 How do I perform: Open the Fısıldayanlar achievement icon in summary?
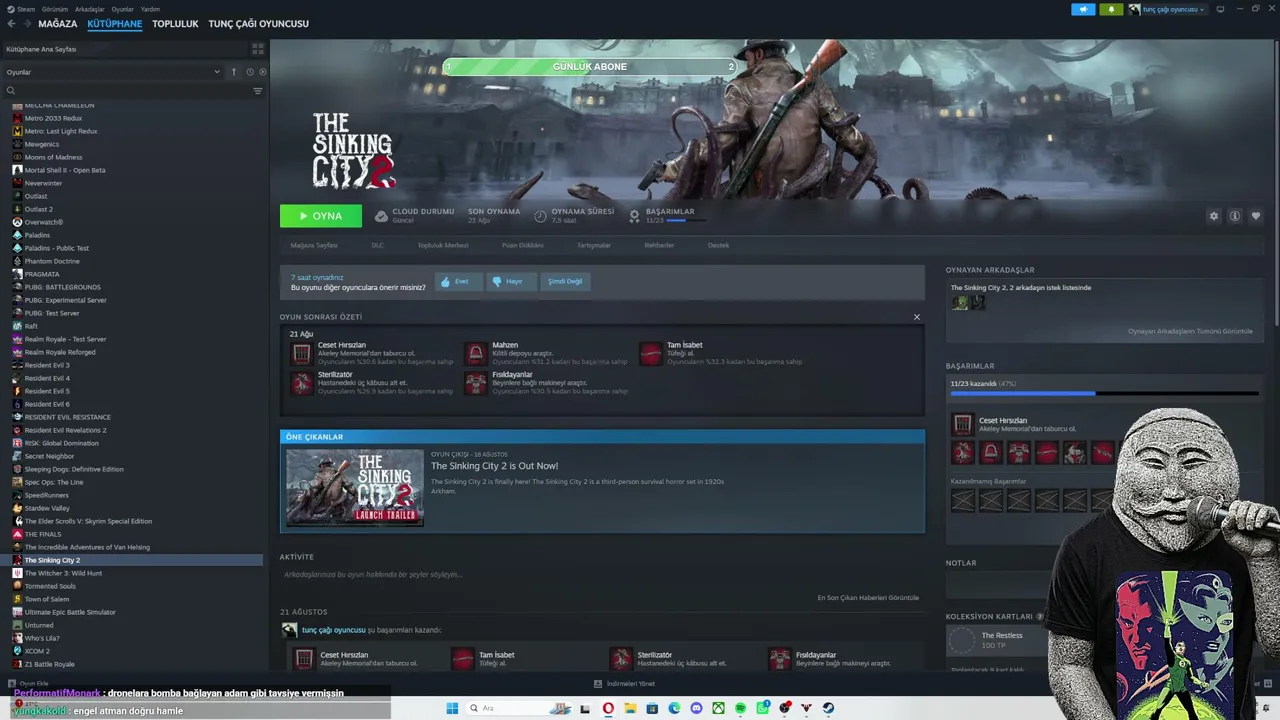pyautogui.click(x=476, y=383)
